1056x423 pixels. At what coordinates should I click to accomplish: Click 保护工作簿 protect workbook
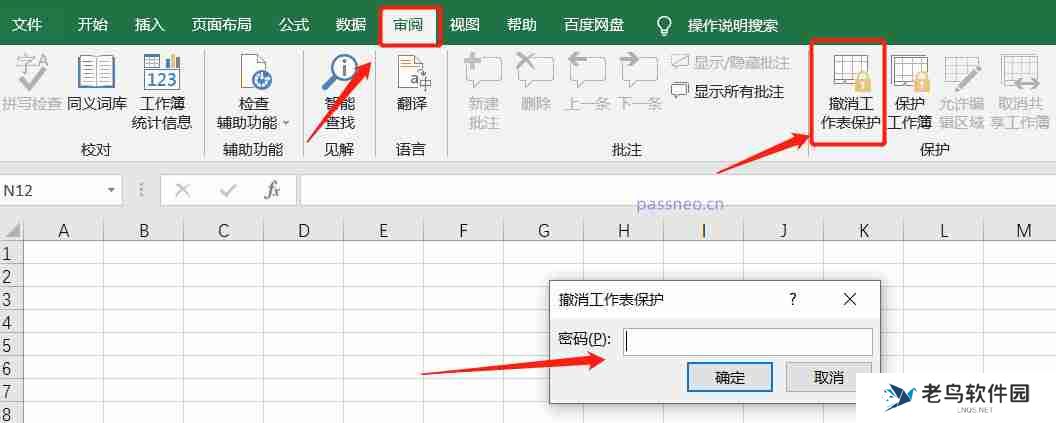tap(909, 92)
